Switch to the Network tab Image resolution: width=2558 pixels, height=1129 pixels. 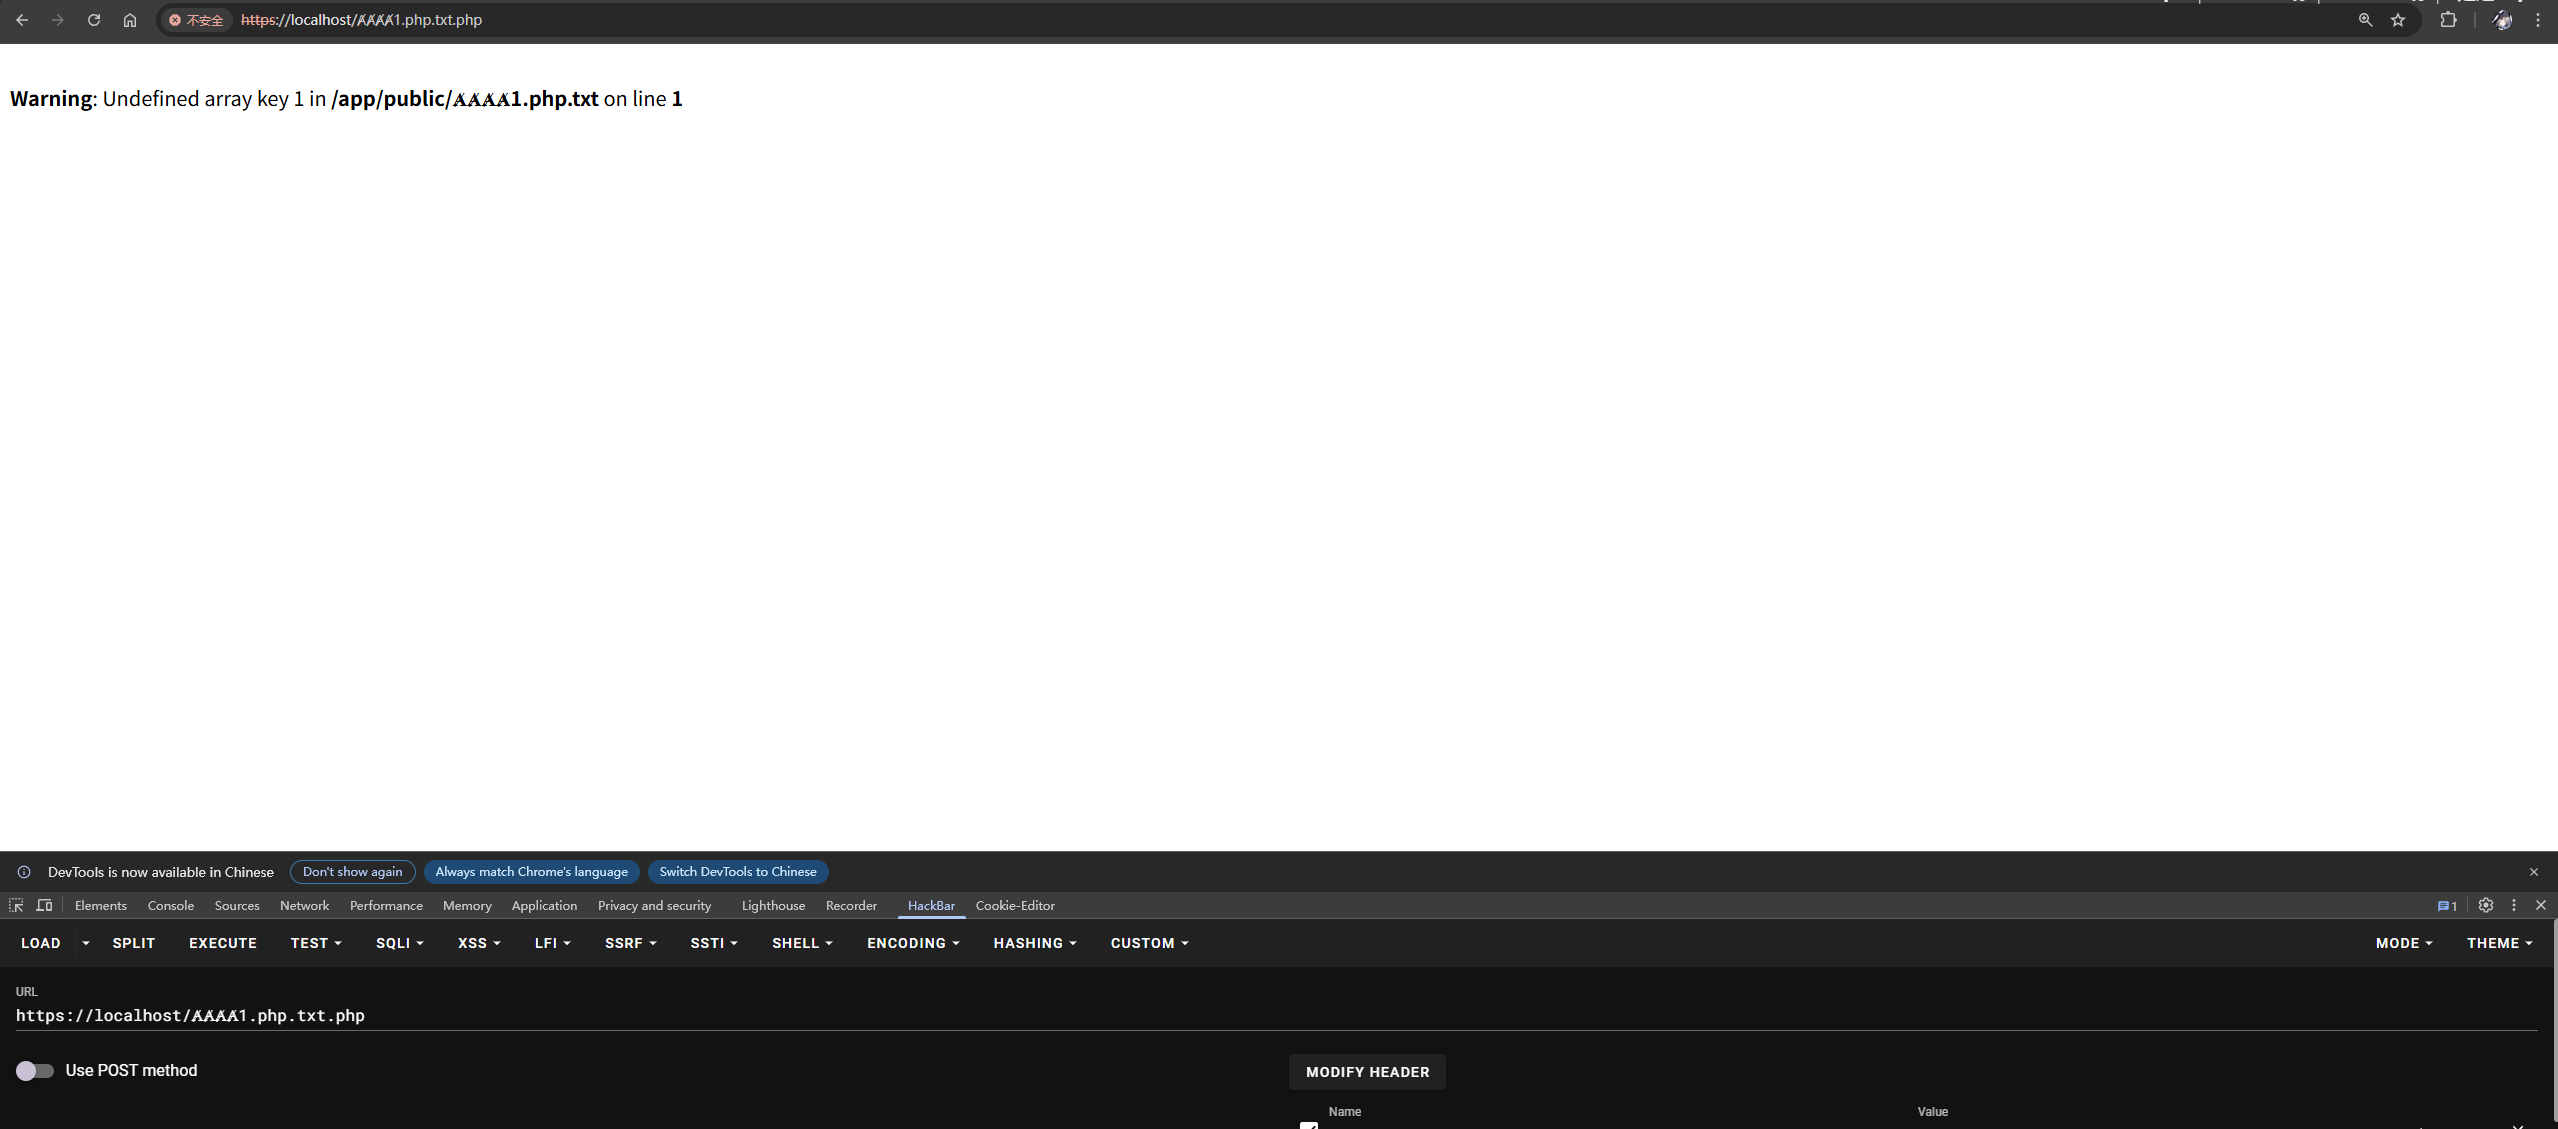point(304,906)
